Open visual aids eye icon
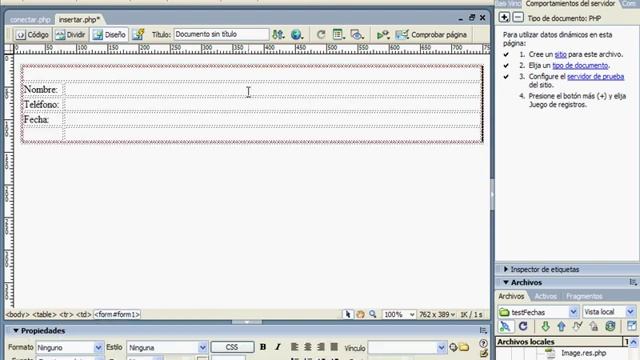 pyautogui.click(x=357, y=35)
